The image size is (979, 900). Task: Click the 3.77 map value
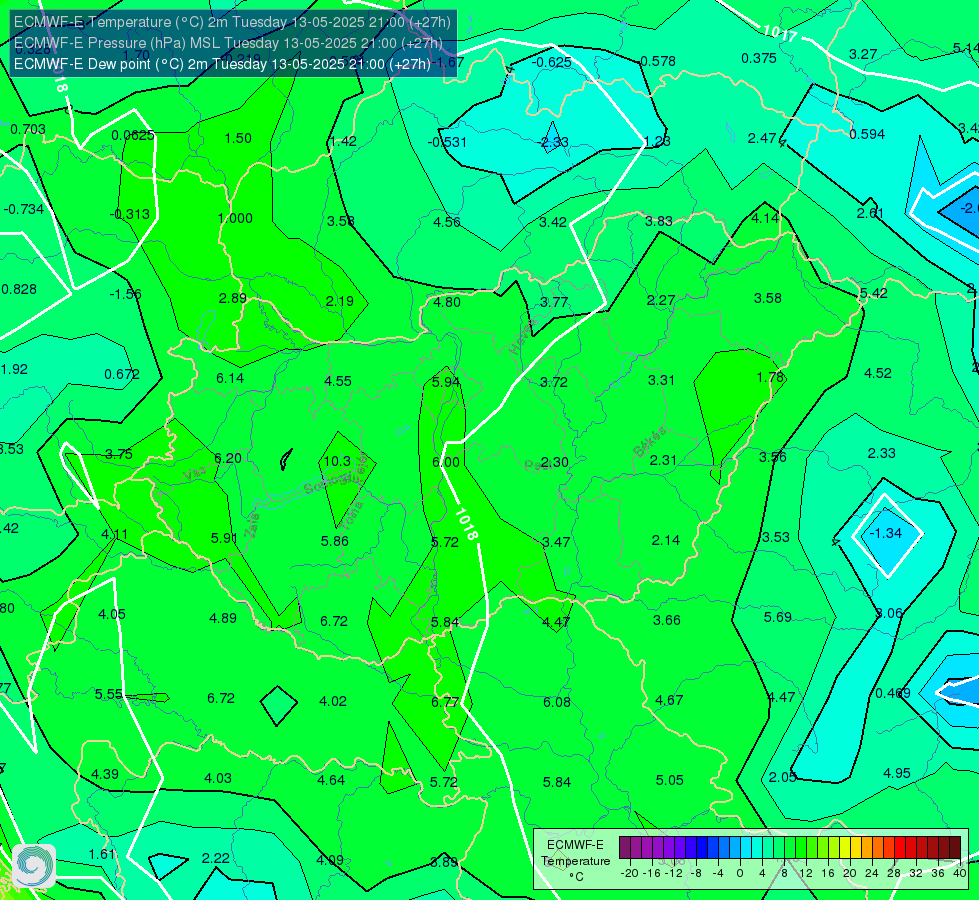[x=554, y=302]
